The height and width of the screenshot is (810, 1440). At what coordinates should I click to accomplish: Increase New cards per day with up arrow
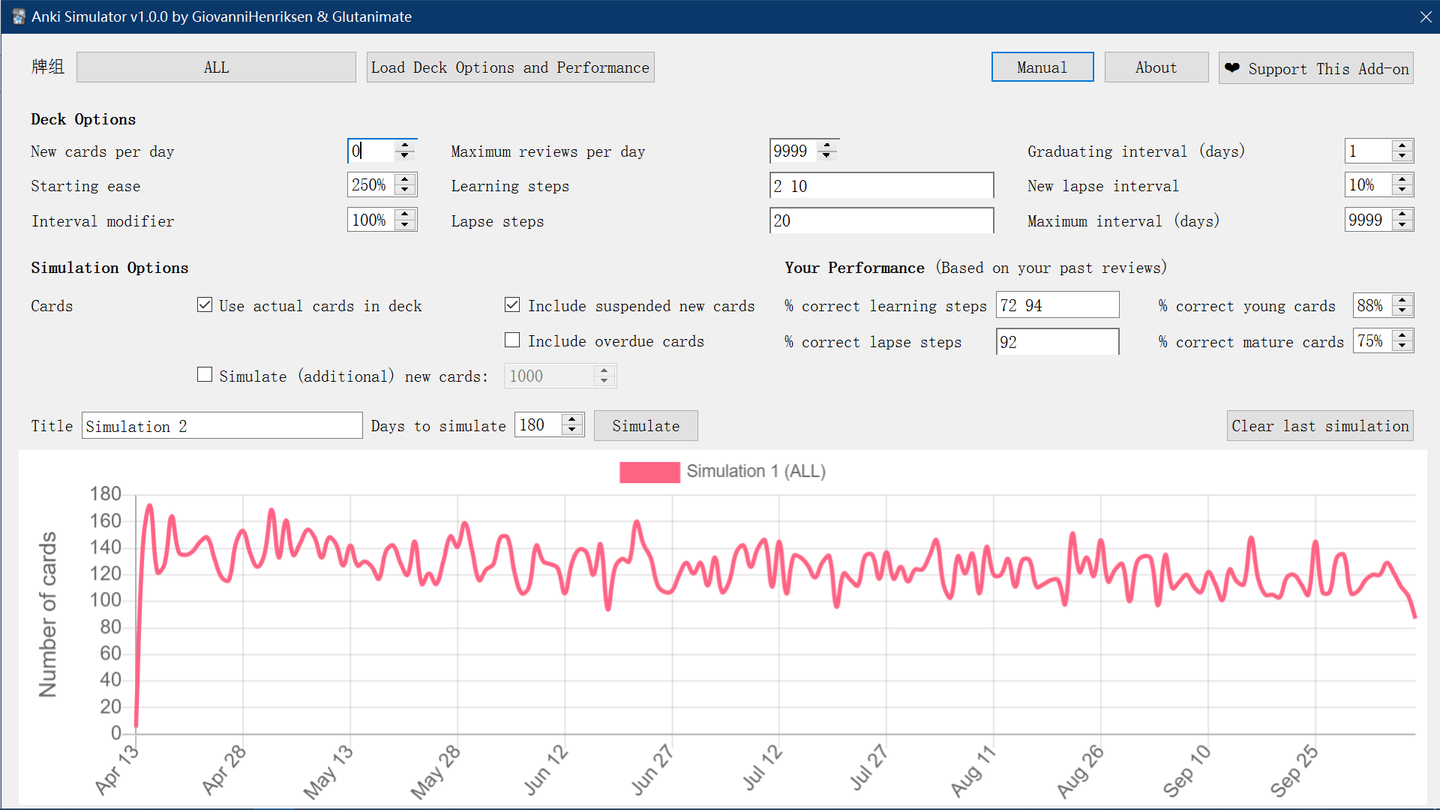pos(405,146)
